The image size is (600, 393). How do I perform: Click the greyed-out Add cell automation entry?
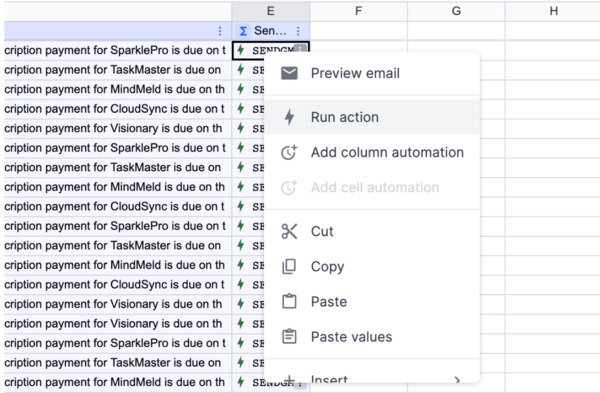click(x=372, y=188)
